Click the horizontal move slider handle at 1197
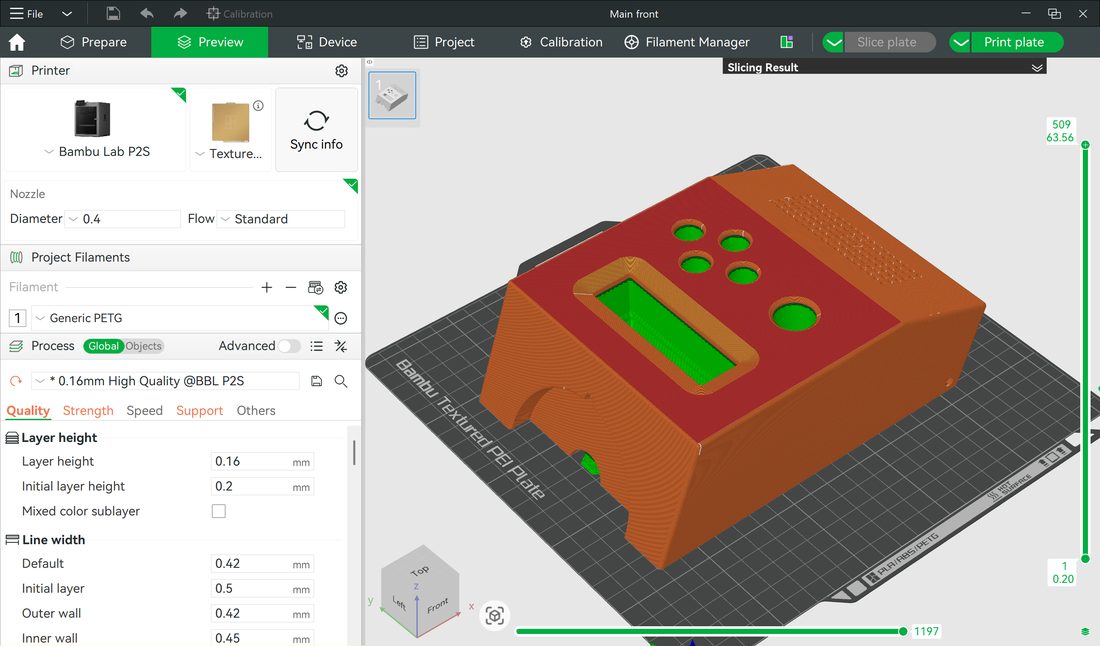 click(903, 631)
